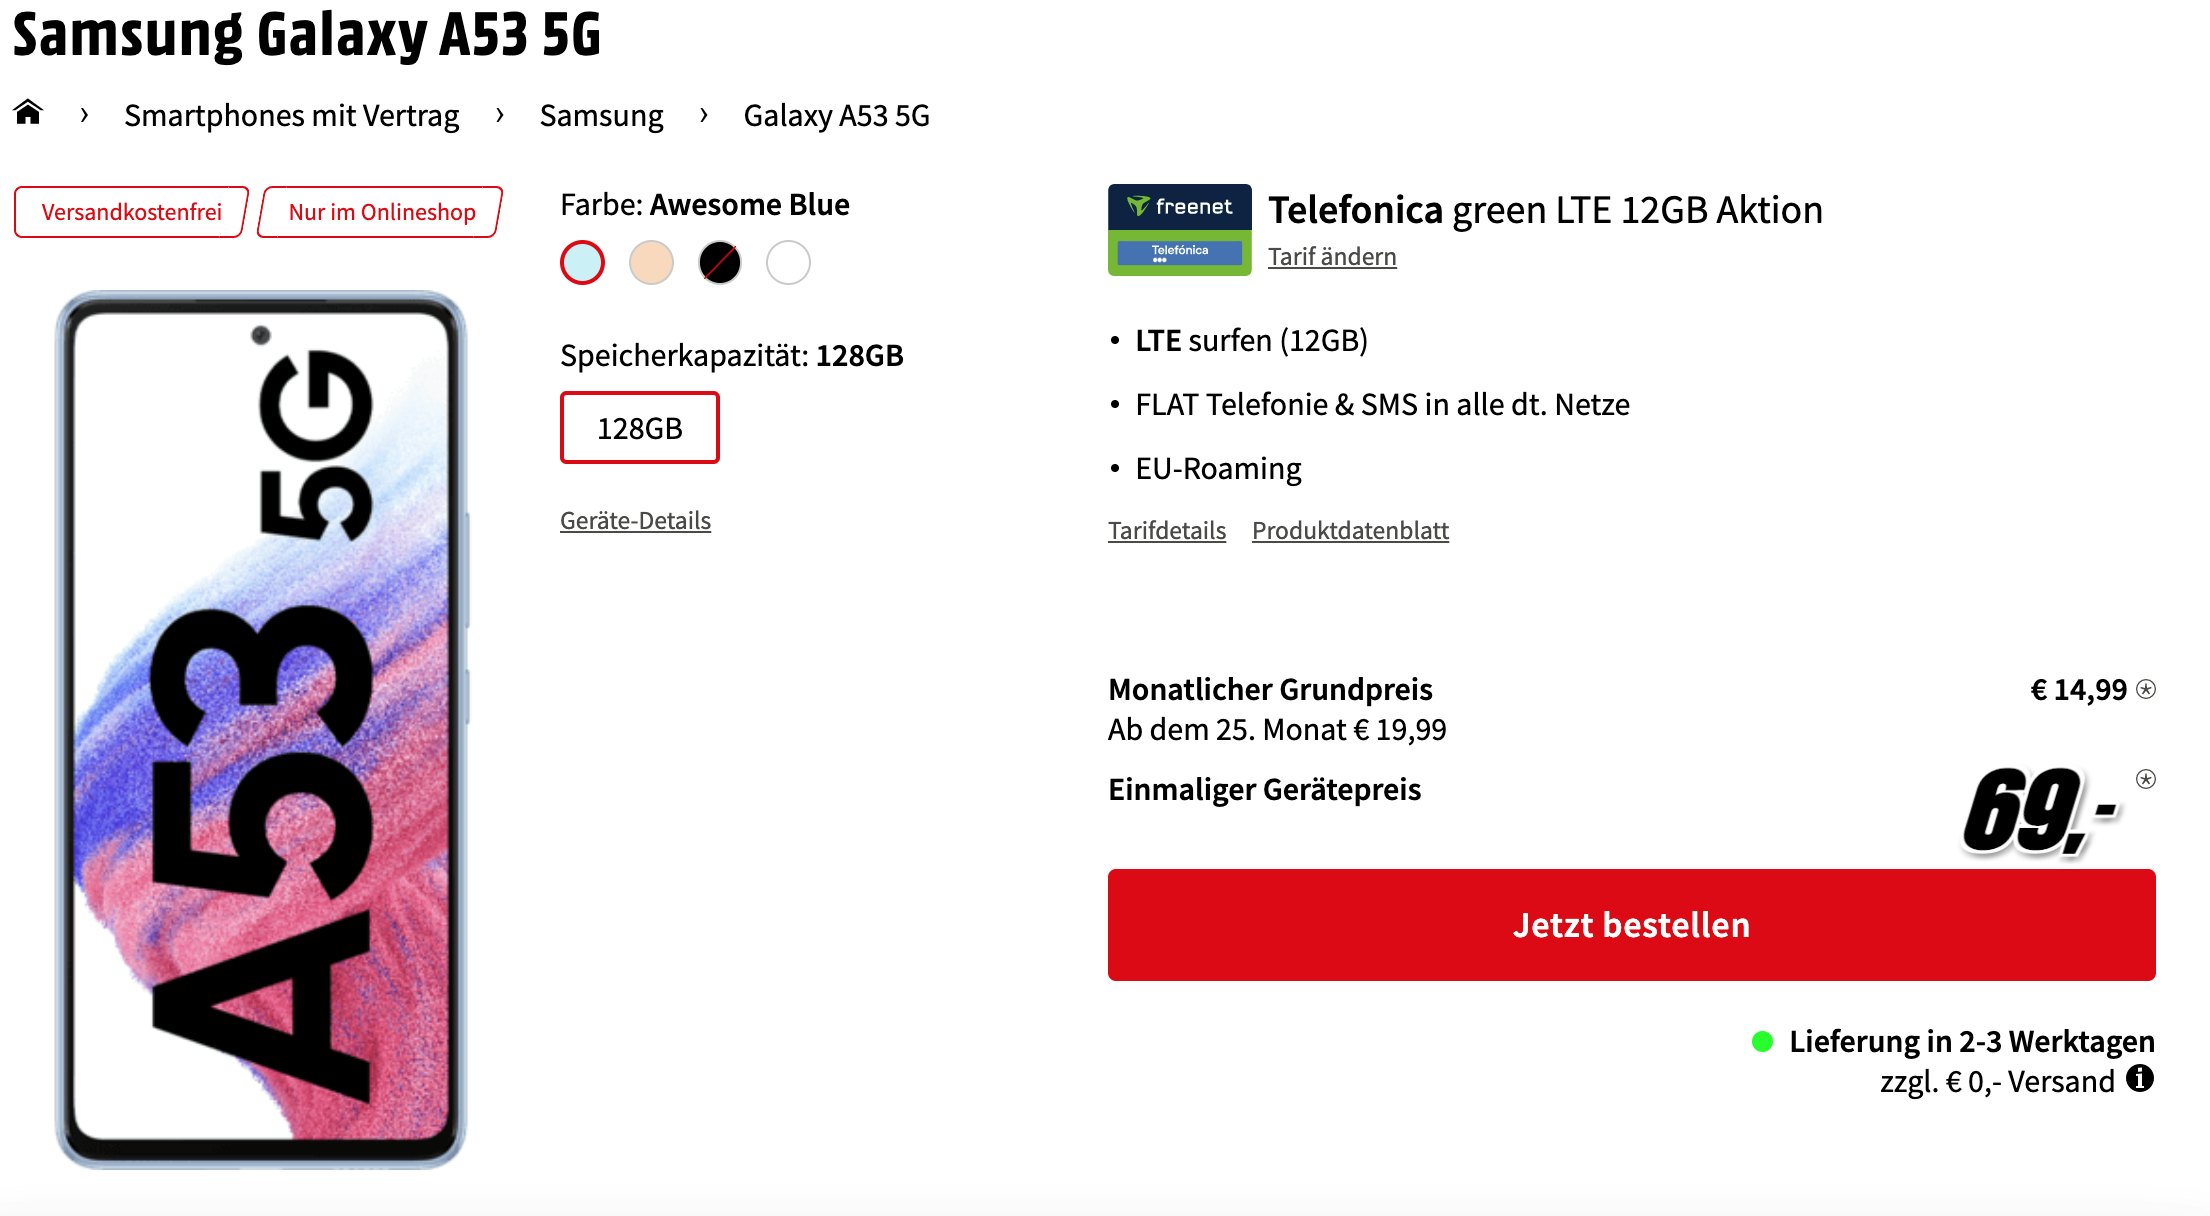Click the Telefónica logo
The width and height of the screenshot is (2210, 1216).
point(1180,253)
